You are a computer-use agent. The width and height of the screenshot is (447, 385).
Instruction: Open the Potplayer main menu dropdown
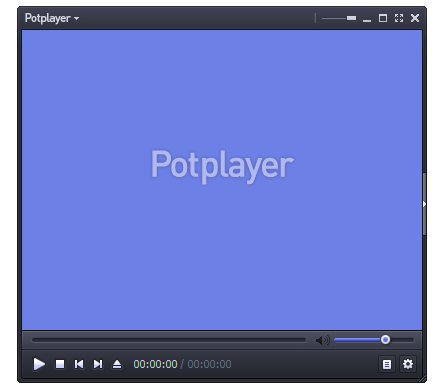click(x=52, y=18)
